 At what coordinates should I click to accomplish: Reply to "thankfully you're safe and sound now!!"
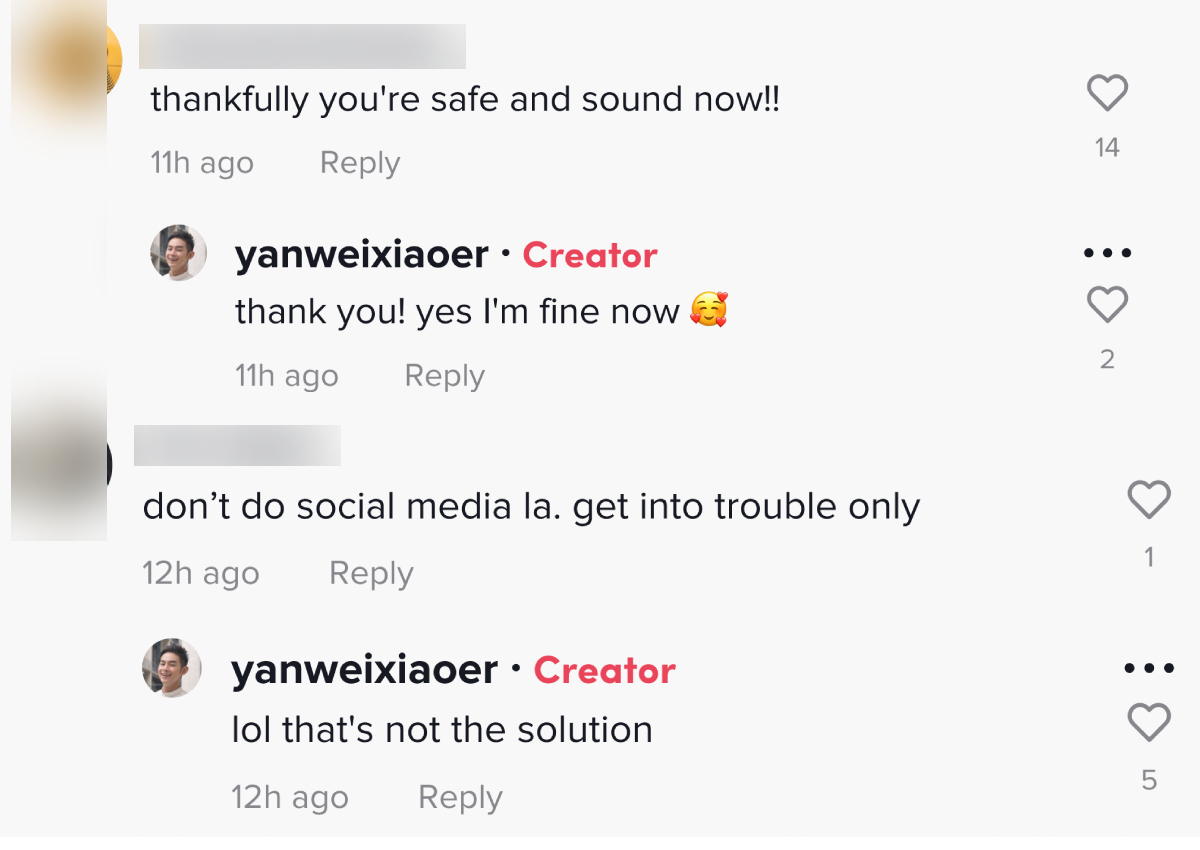(360, 163)
